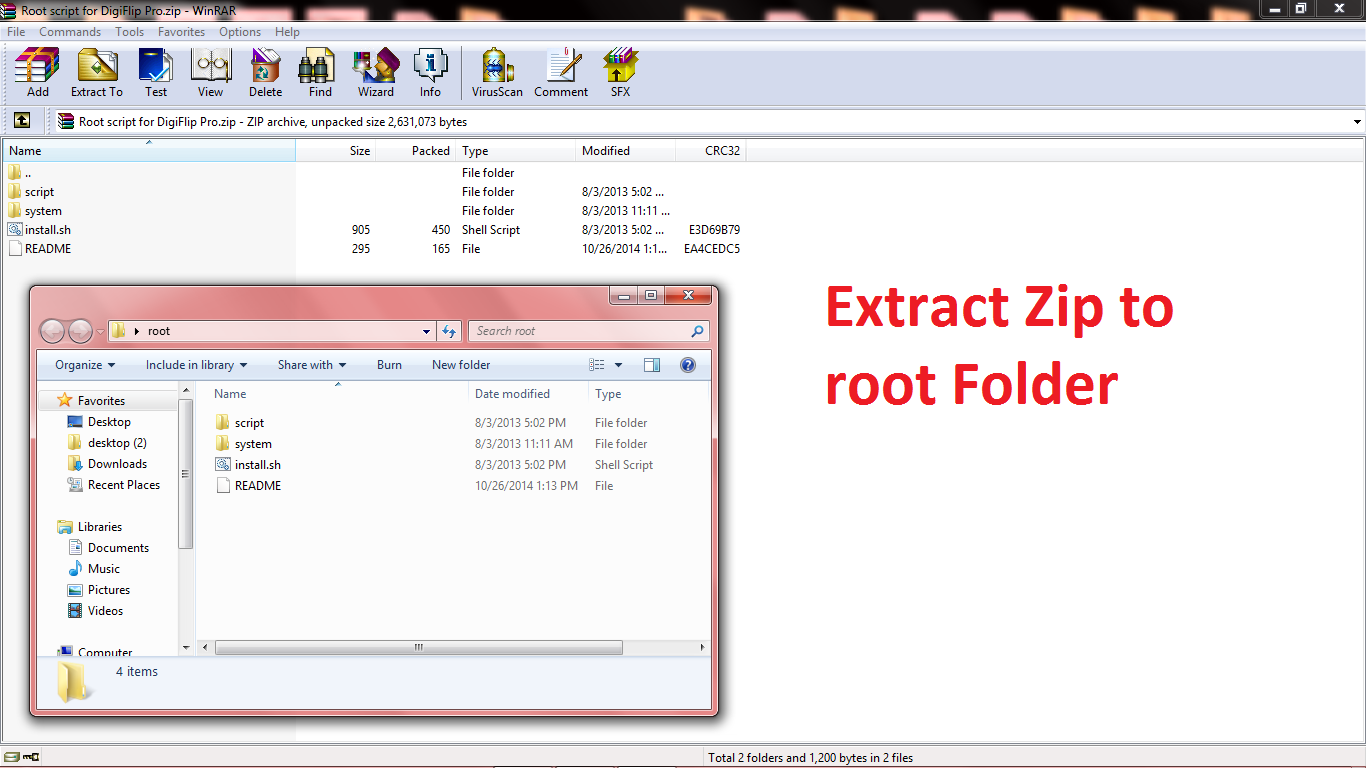Open Explorer help icon
Viewport: 1366px width, 768px height.
[x=688, y=365]
